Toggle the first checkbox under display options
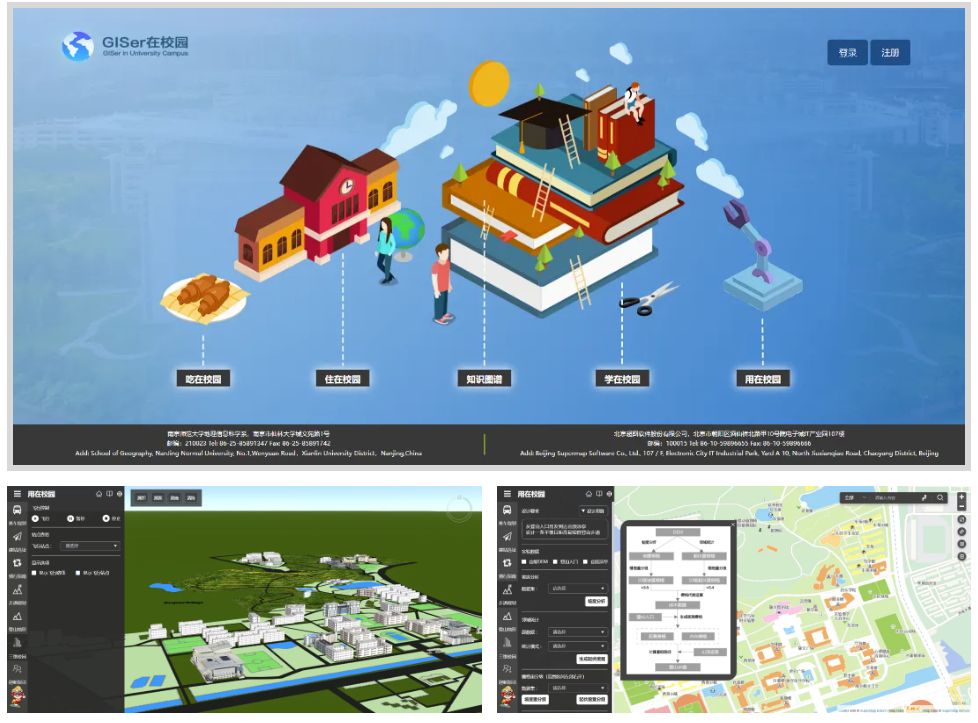 [x=36, y=573]
